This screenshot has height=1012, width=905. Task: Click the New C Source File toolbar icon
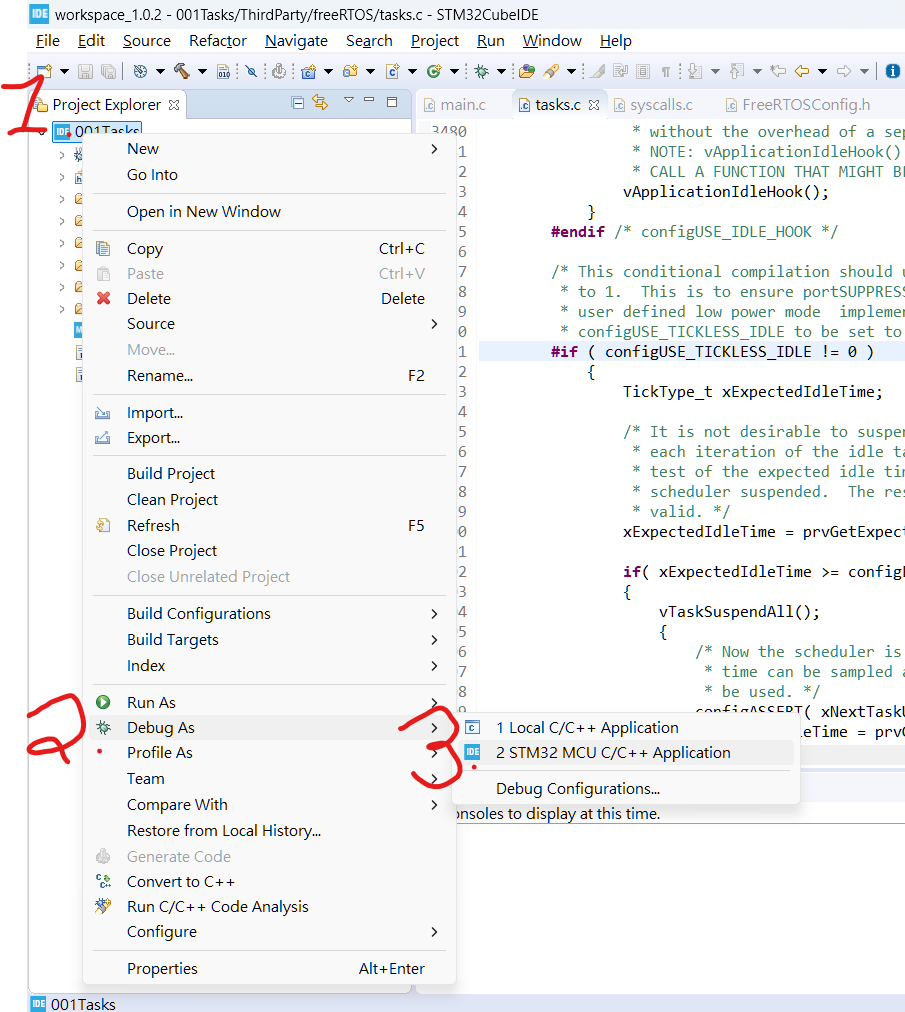click(392, 71)
